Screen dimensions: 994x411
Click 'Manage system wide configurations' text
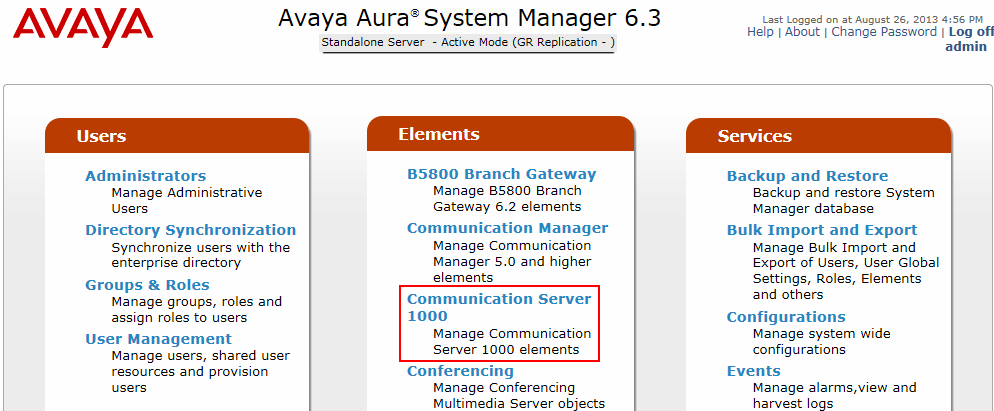coord(822,341)
